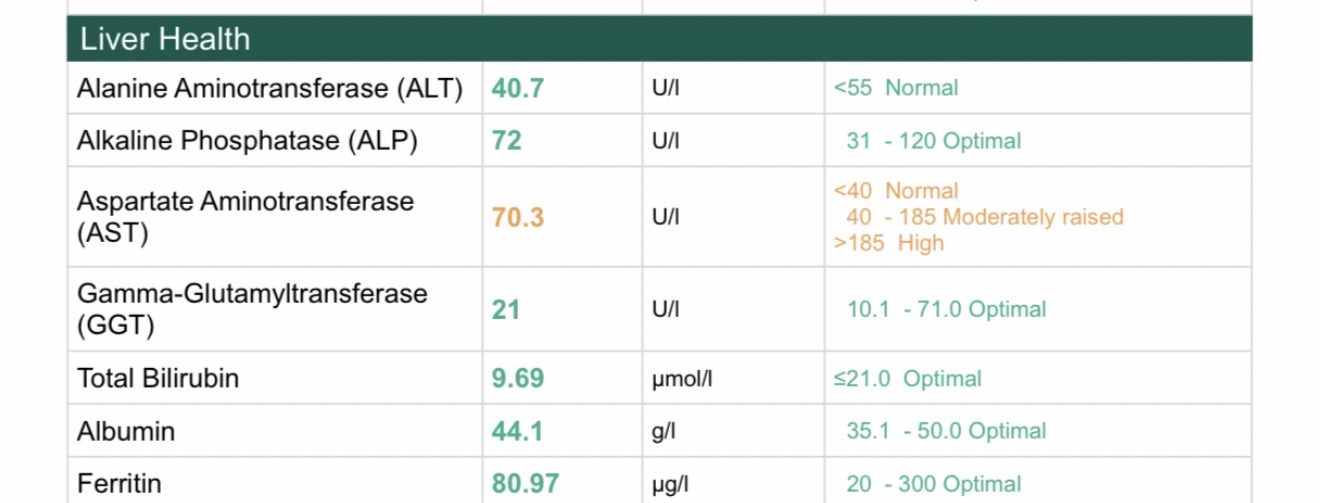Click the ALP result value 72
This screenshot has height=503, width=1320.
pyautogui.click(x=506, y=141)
